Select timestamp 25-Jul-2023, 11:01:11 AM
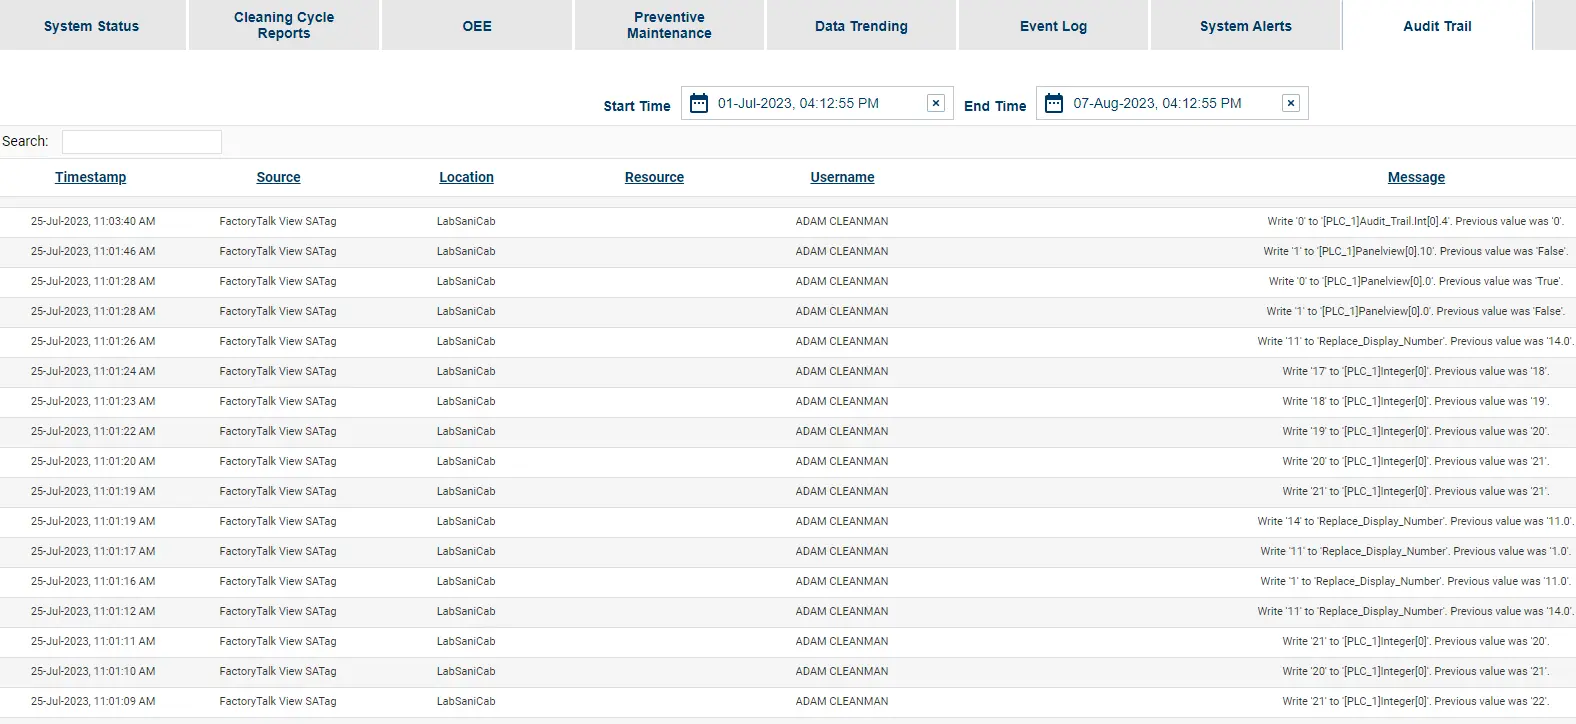1576x724 pixels. tap(93, 641)
